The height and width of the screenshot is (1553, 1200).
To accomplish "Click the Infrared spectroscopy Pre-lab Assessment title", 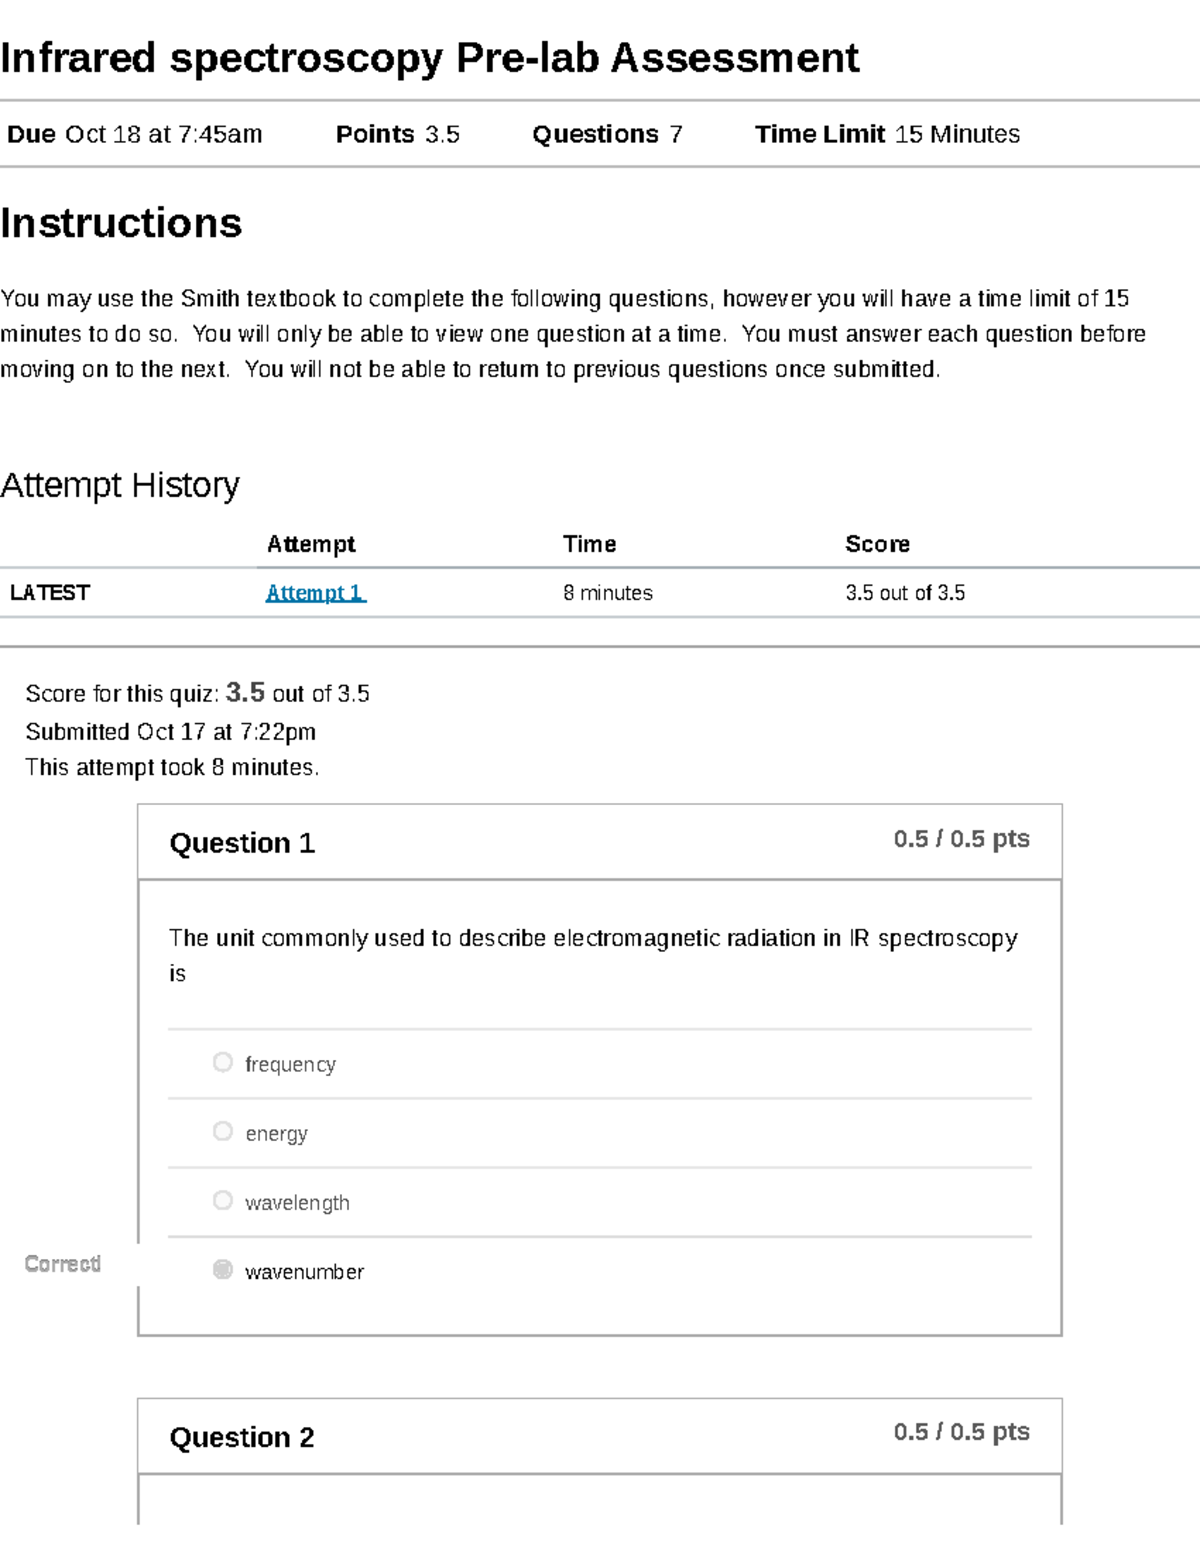I will click(x=430, y=58).
